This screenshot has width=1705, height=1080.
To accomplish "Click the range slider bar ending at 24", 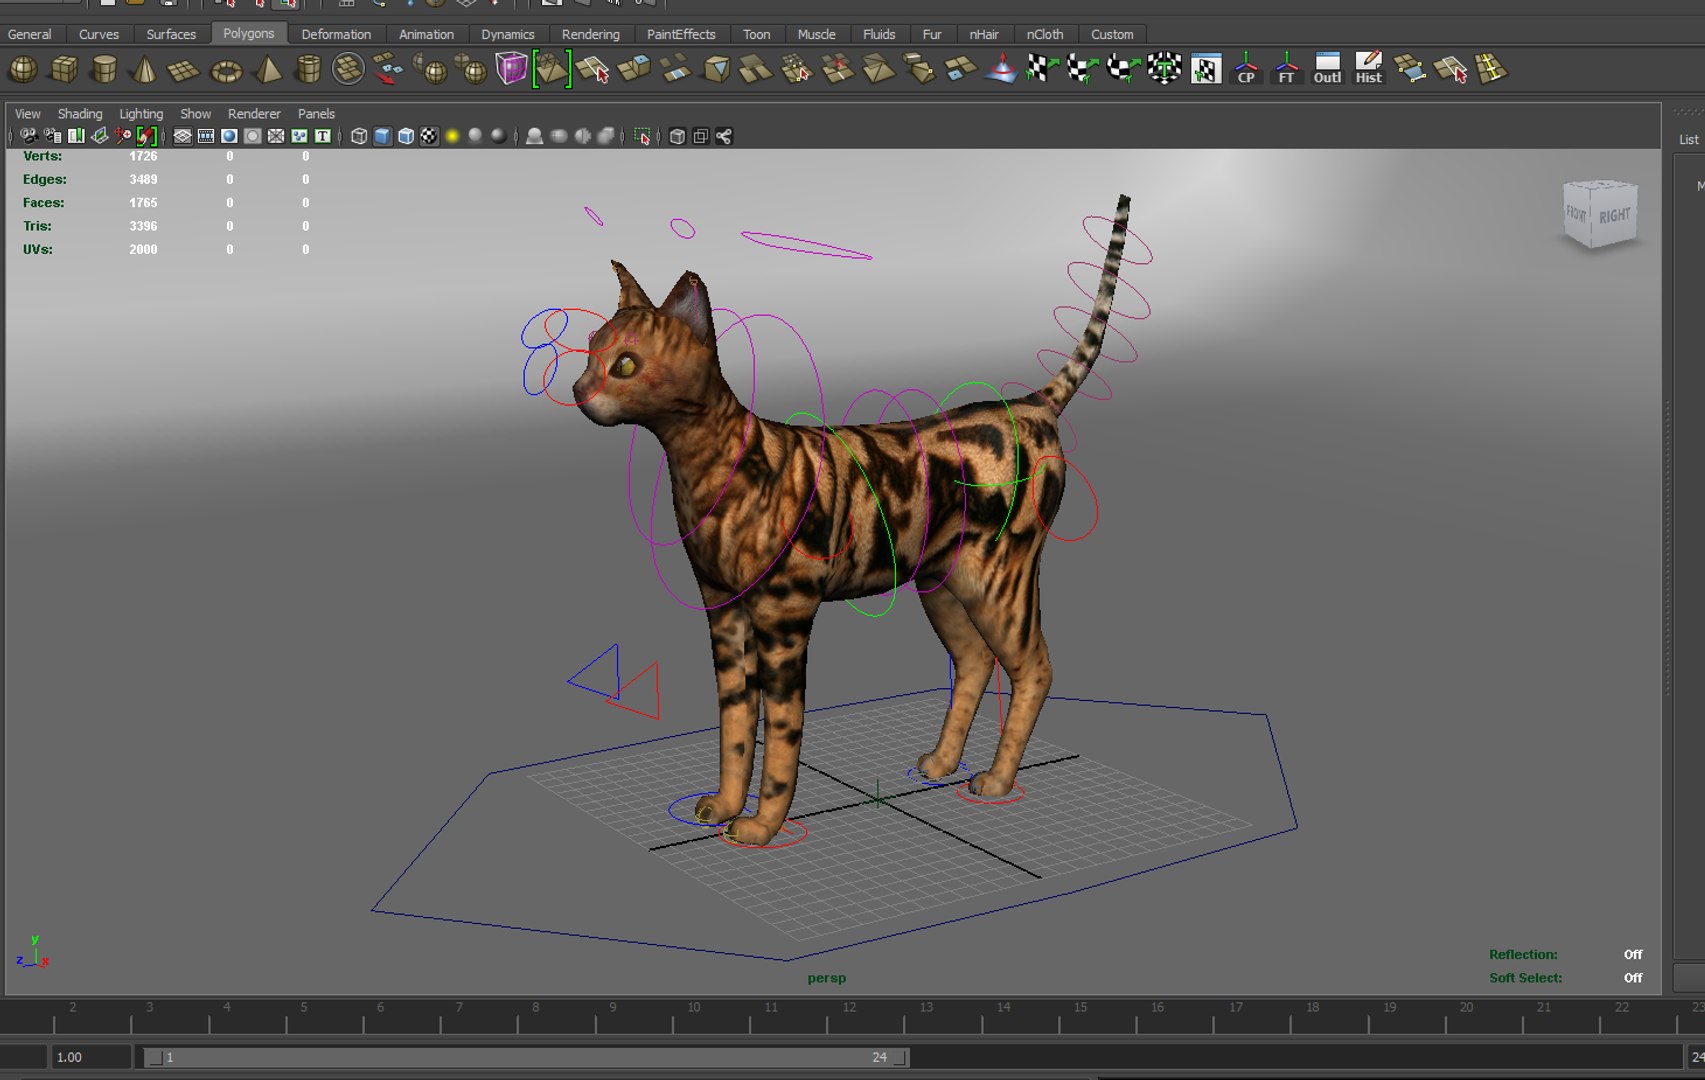I will coord(526,1057).
